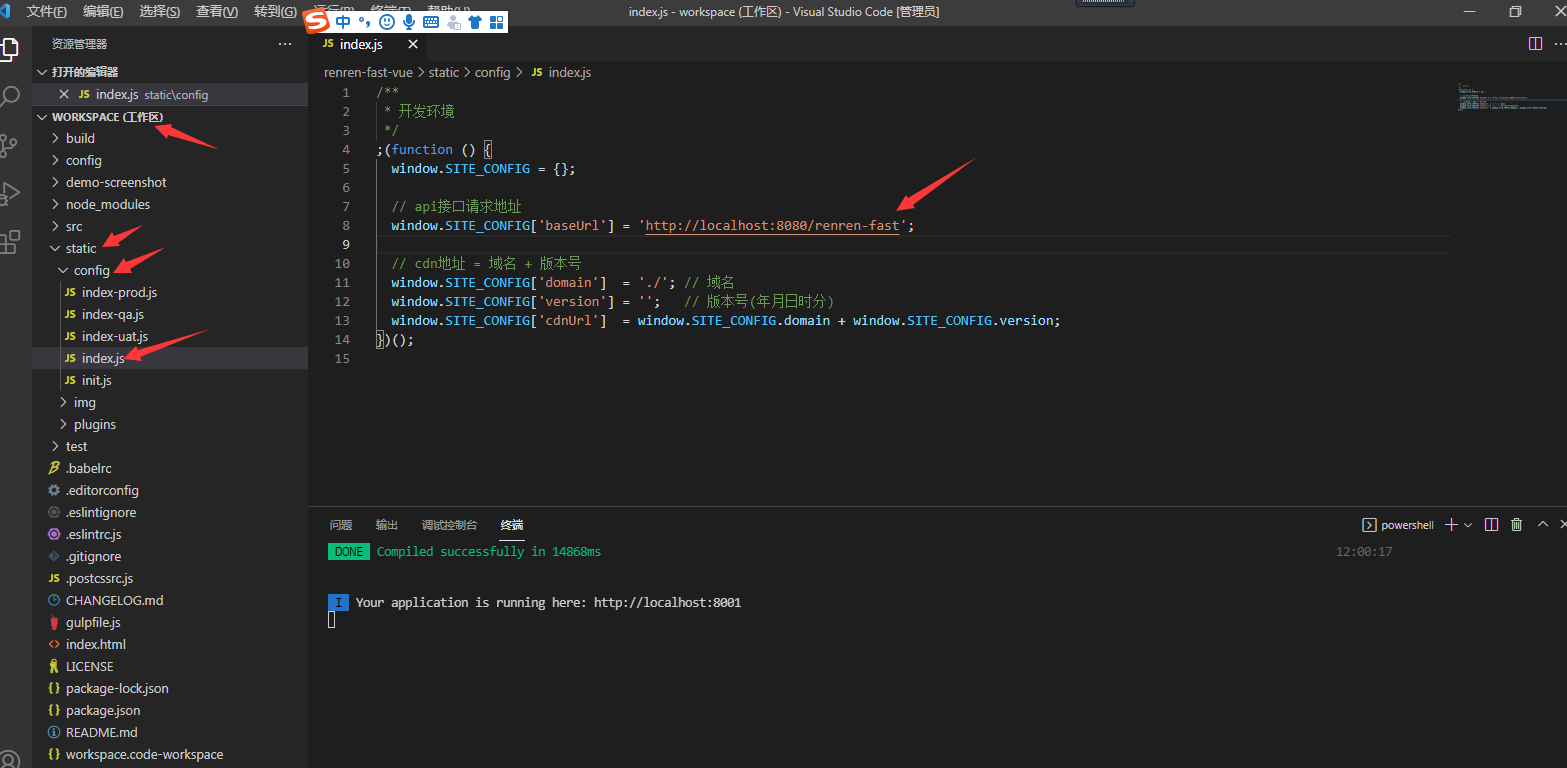Collapse the 打开的编辑器 section
Screen dimensions: 1567x768
pyautogui.click(x=170, y=72)
